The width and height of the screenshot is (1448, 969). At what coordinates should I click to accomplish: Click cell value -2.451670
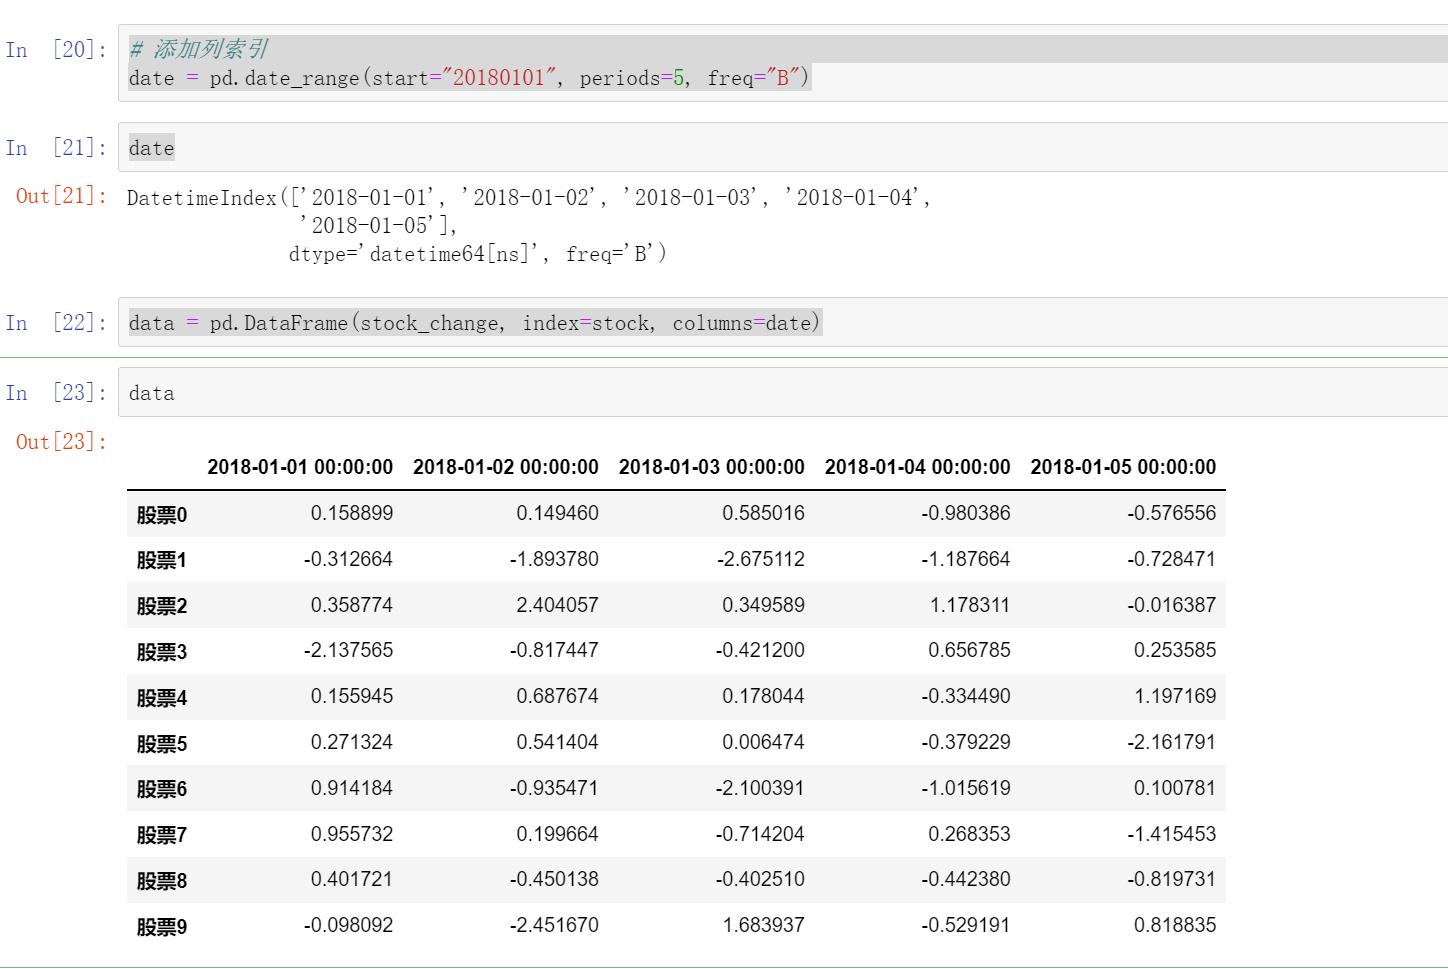coord(554,925)
